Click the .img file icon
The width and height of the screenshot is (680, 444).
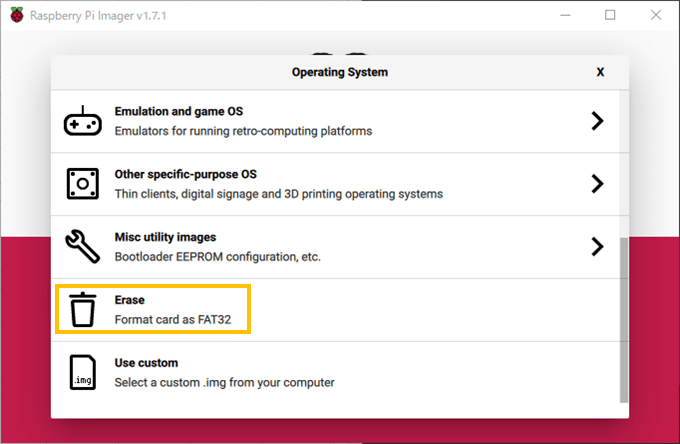82,372
